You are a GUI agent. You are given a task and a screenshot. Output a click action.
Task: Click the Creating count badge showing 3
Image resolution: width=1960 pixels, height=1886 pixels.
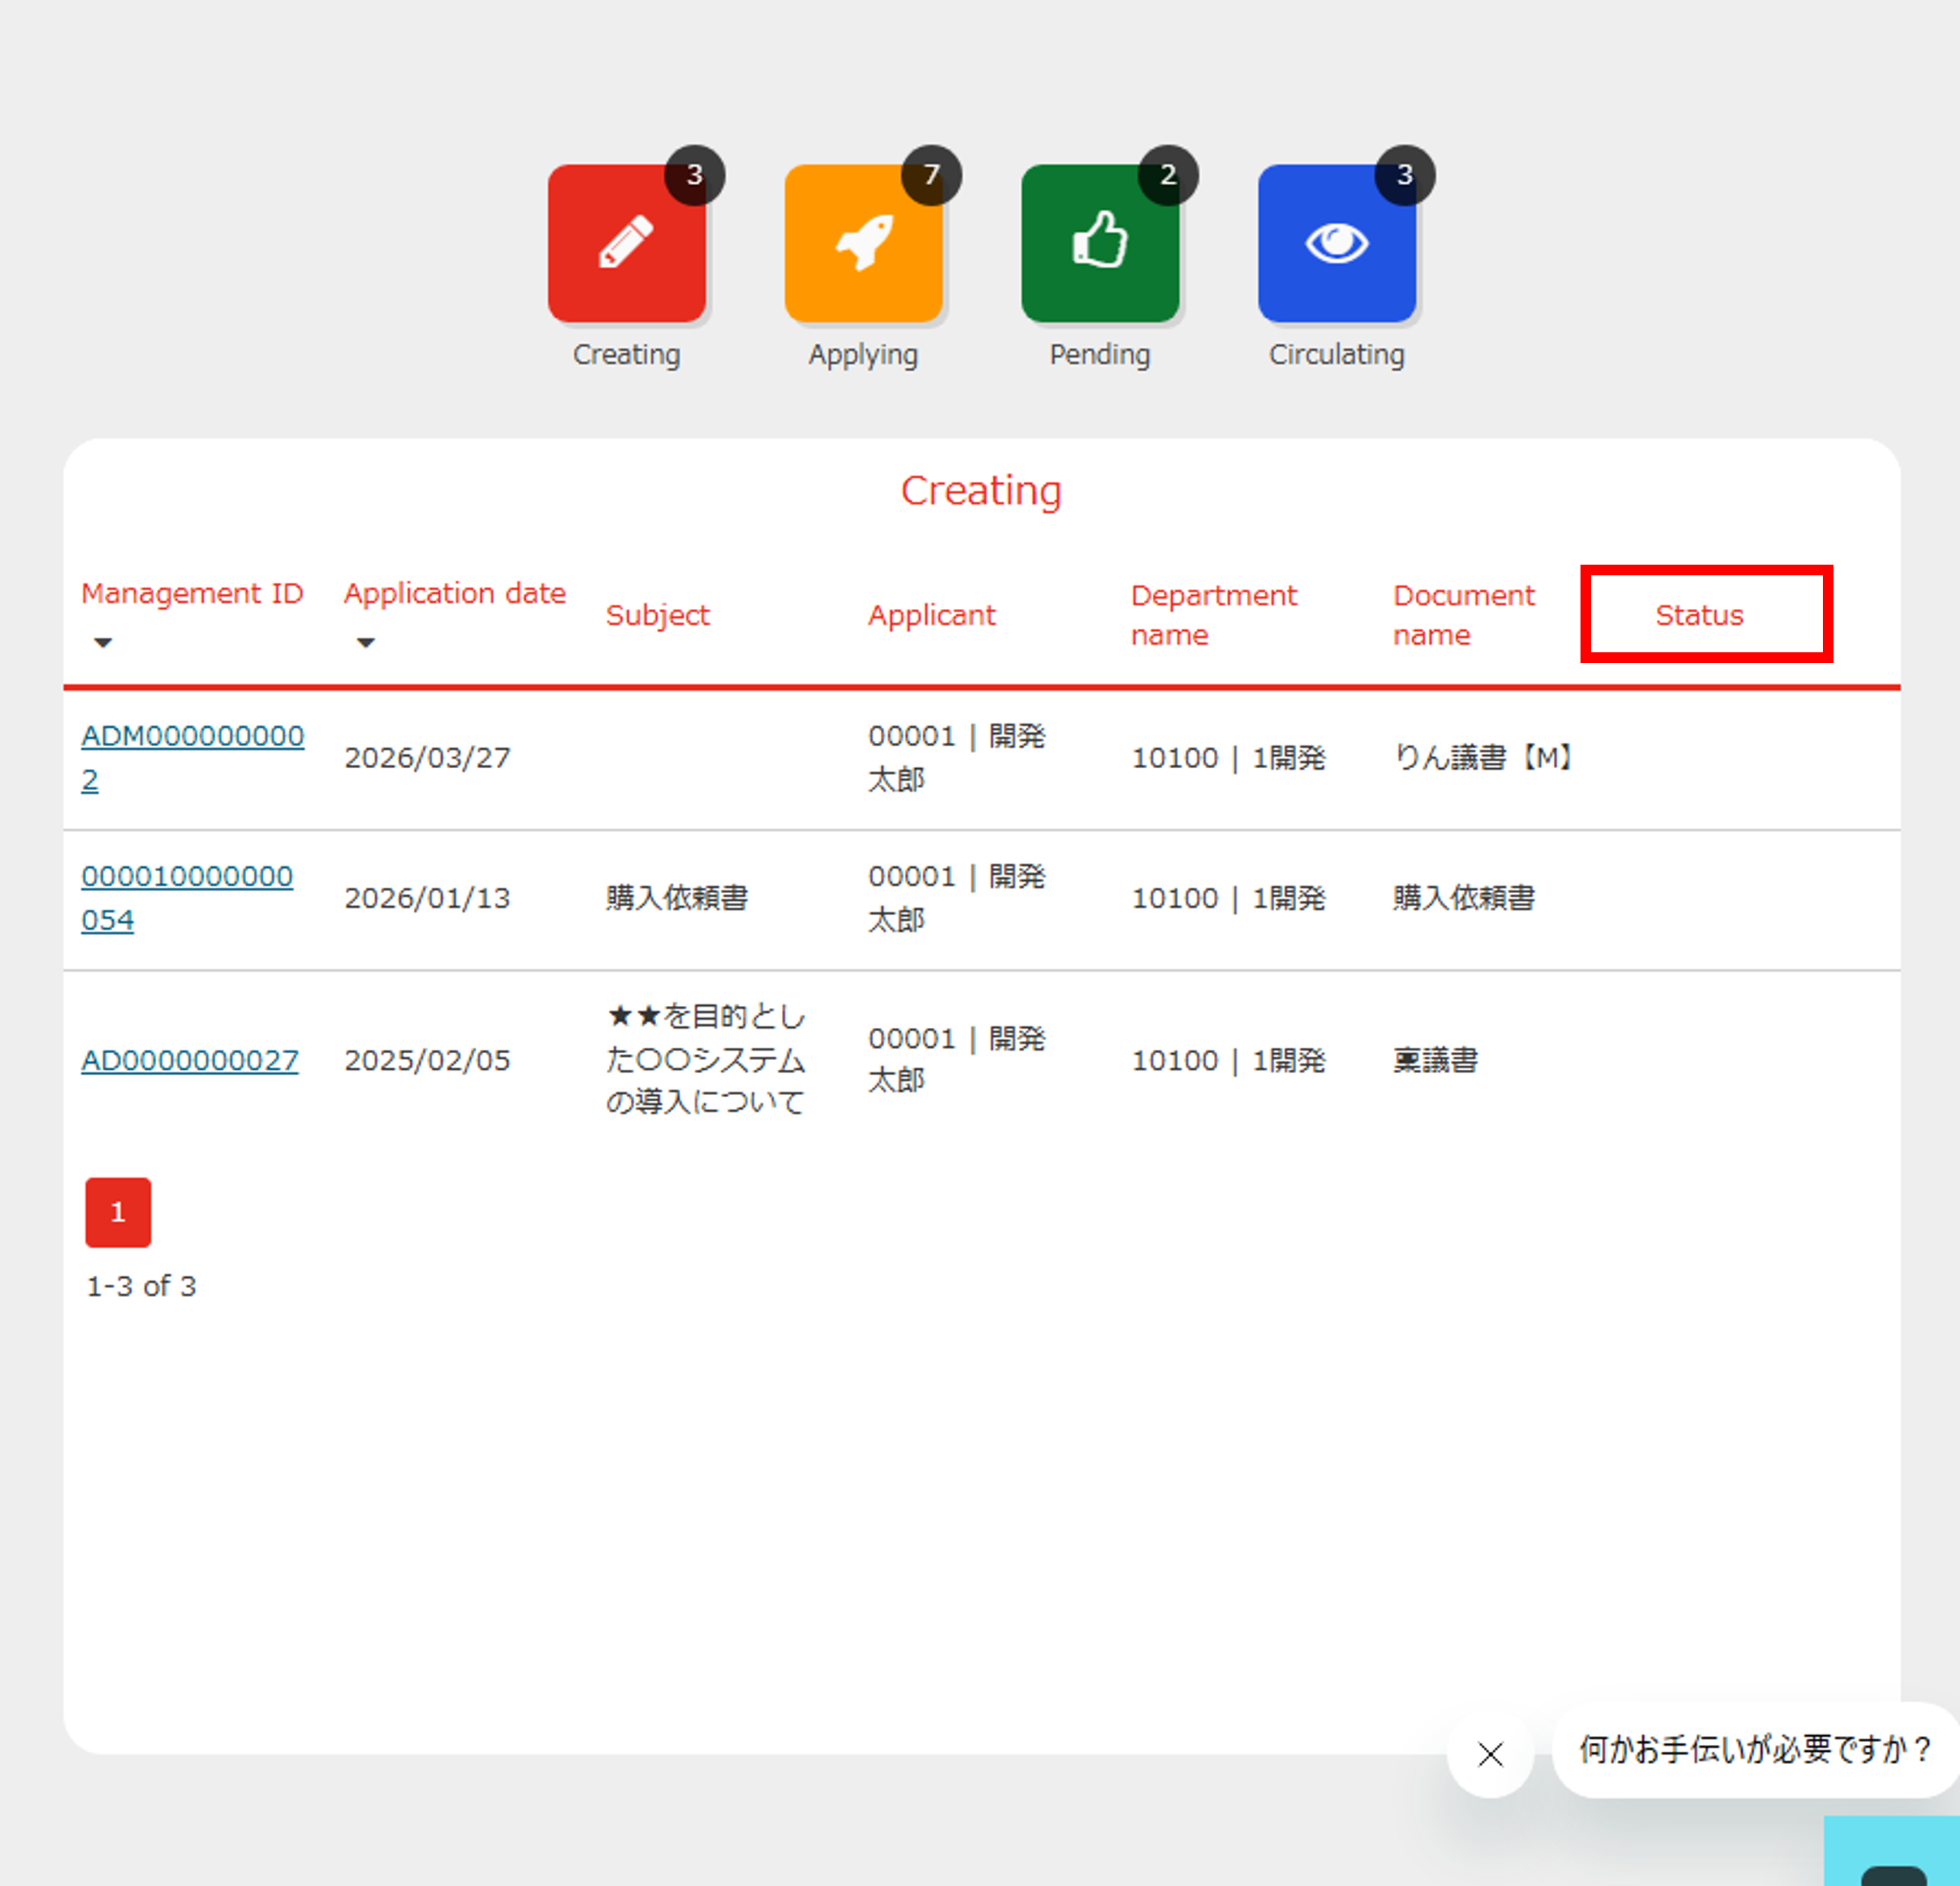pyautogui.click(x=695, y=175)
